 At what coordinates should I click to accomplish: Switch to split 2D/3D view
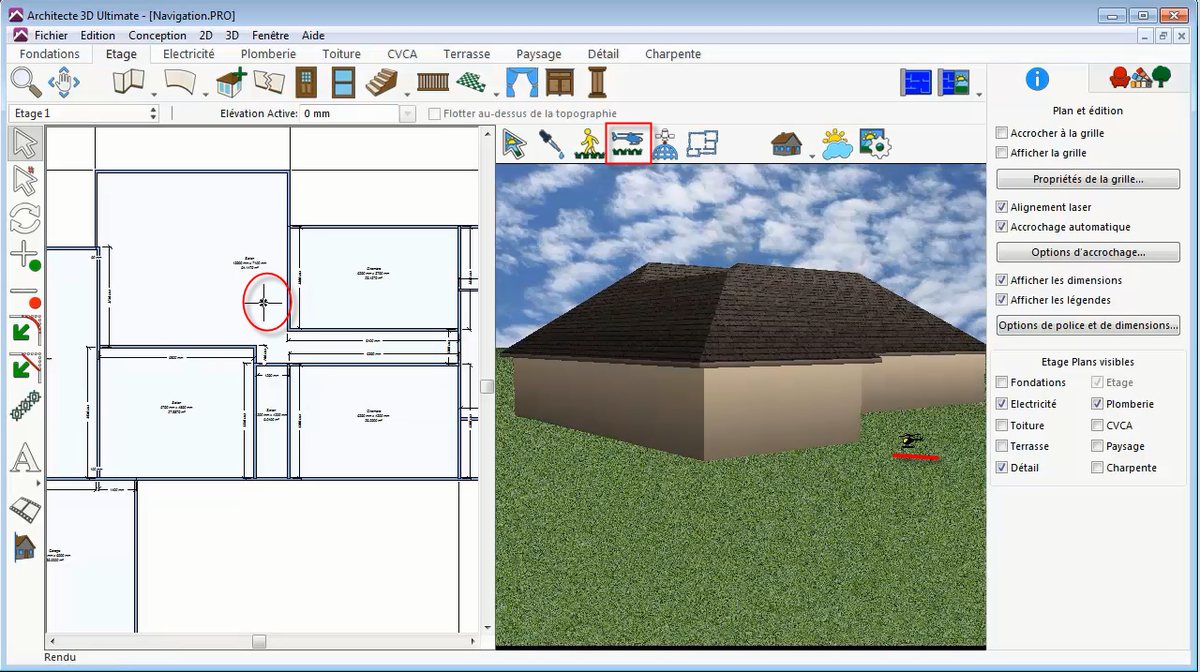(954, 82)
